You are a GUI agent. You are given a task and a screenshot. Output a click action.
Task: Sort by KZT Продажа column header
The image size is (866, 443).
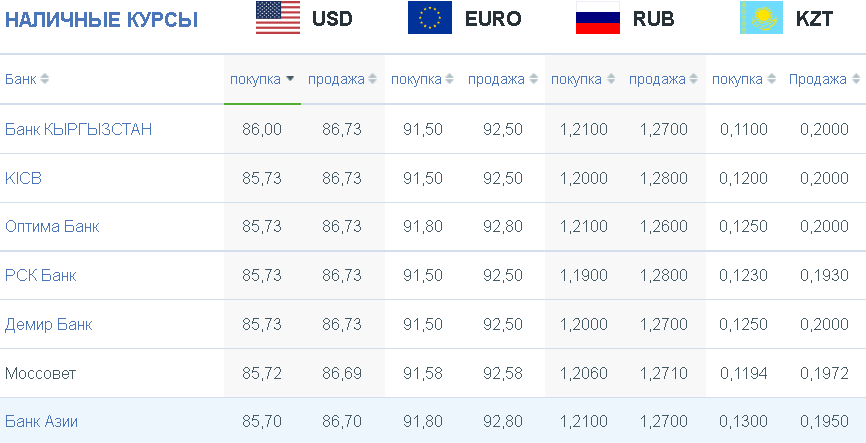click(x=824, y=80)
